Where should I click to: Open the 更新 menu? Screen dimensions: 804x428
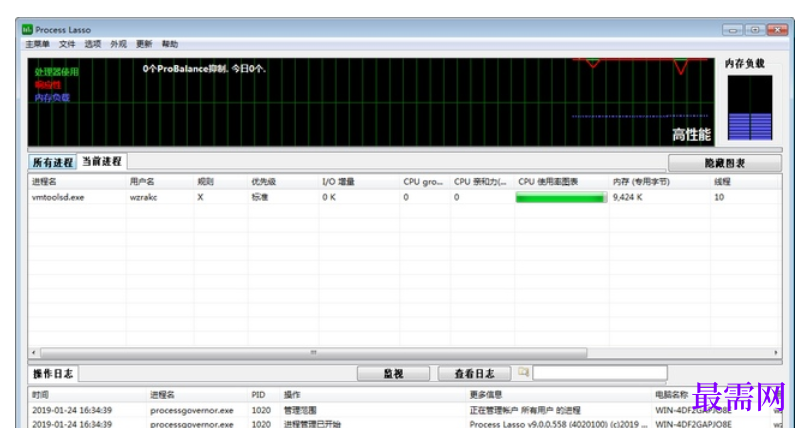point(144,44)
